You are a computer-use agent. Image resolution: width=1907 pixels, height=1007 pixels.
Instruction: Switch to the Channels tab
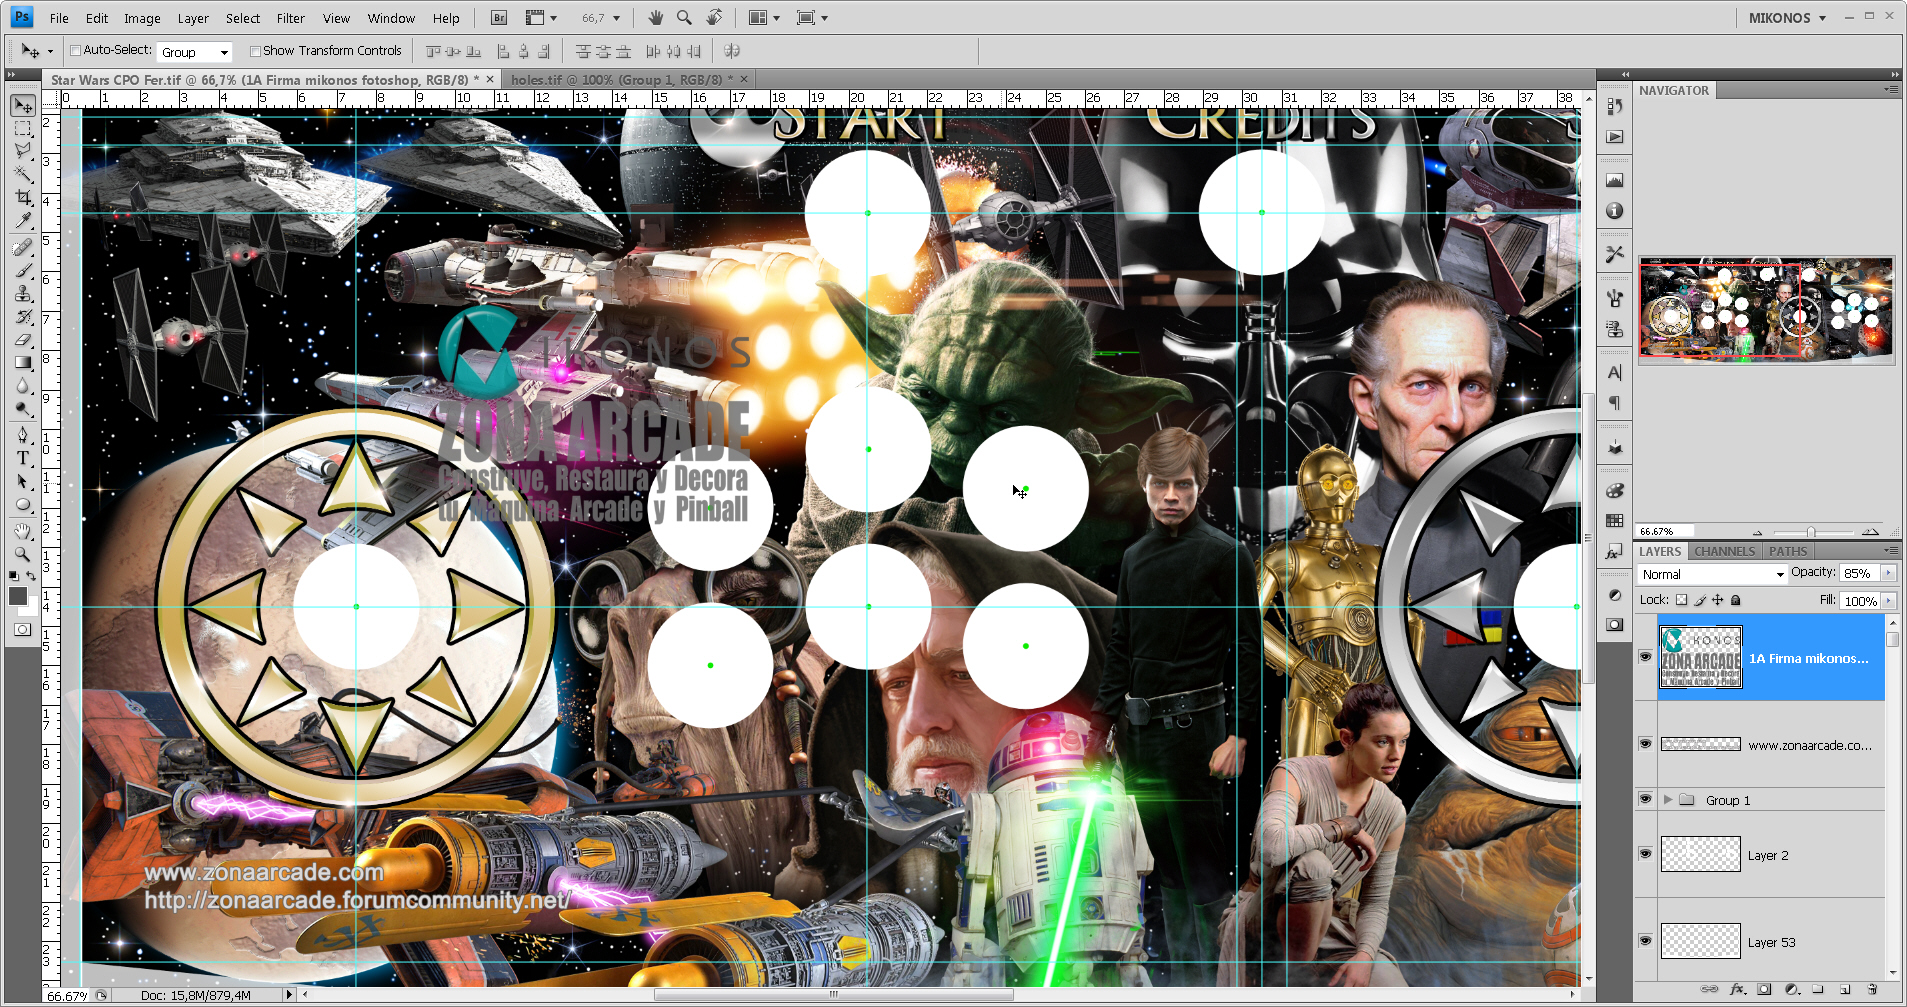click(x=1724, y=551)
